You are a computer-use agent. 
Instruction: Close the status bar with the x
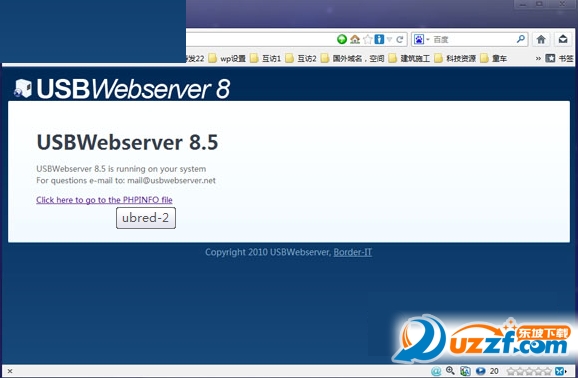(10, 371)
